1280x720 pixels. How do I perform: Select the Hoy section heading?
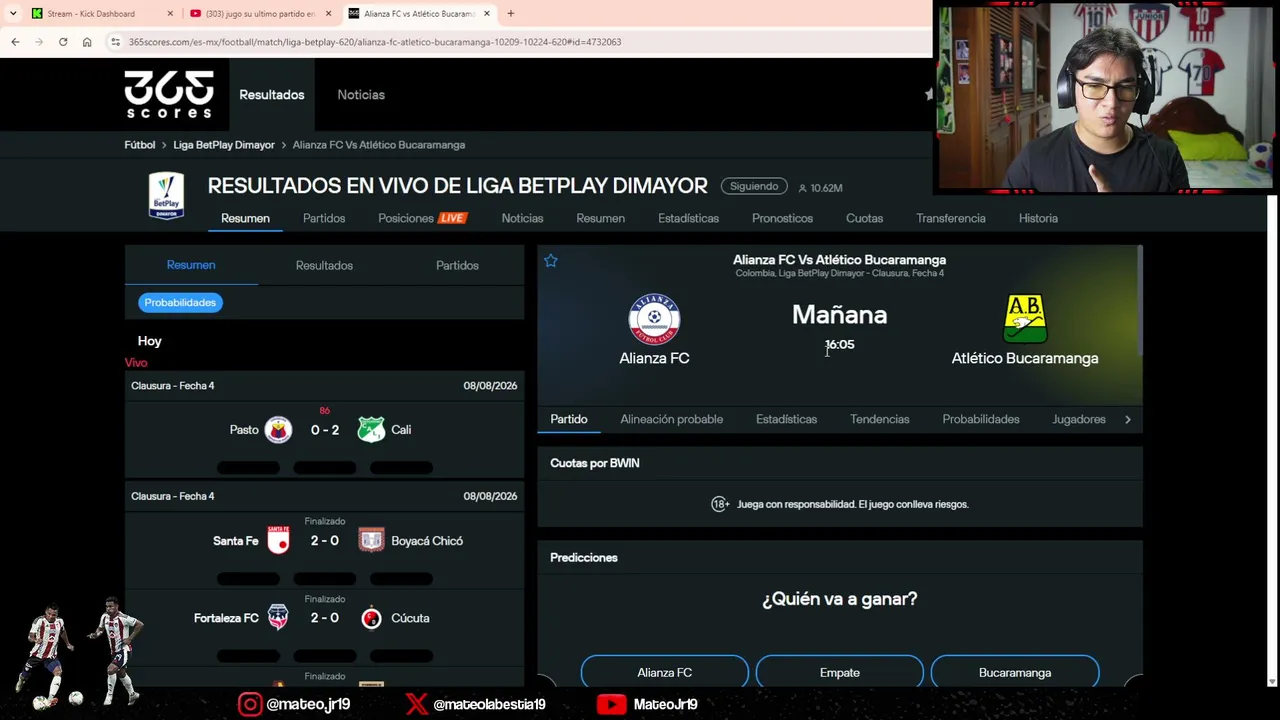[149, 341]
